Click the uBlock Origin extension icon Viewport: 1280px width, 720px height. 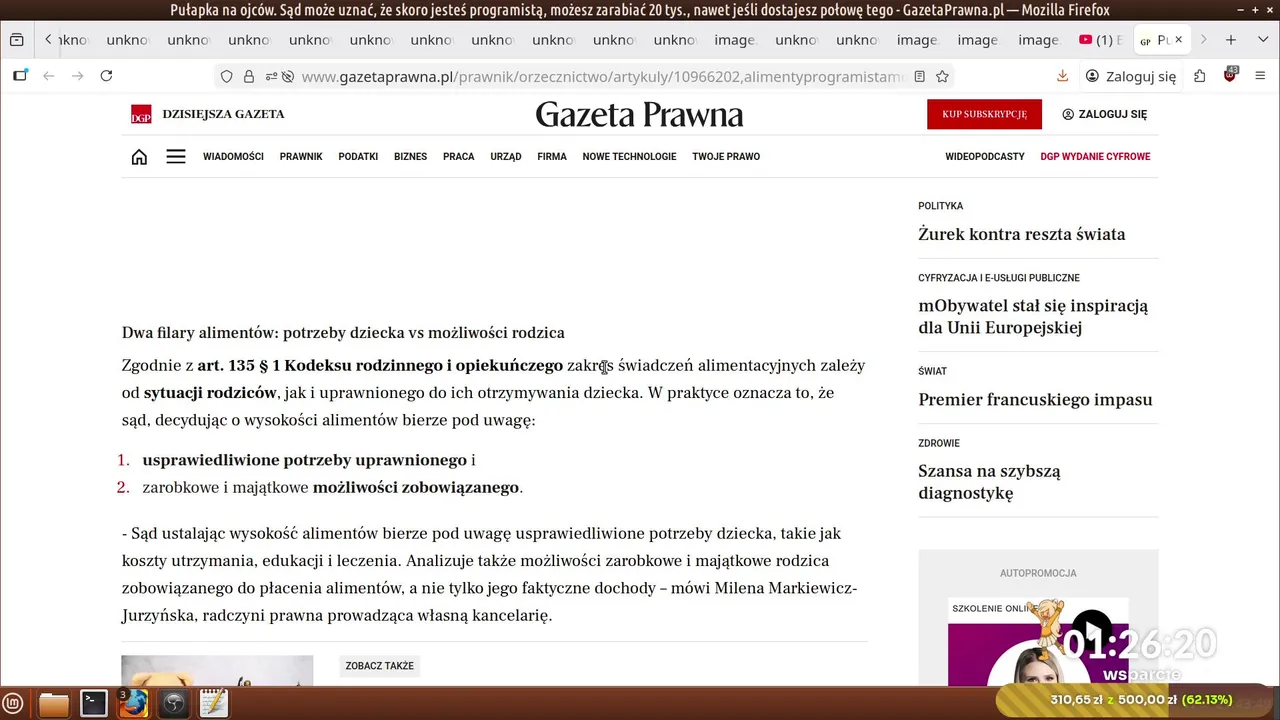tap(1230, 76)
